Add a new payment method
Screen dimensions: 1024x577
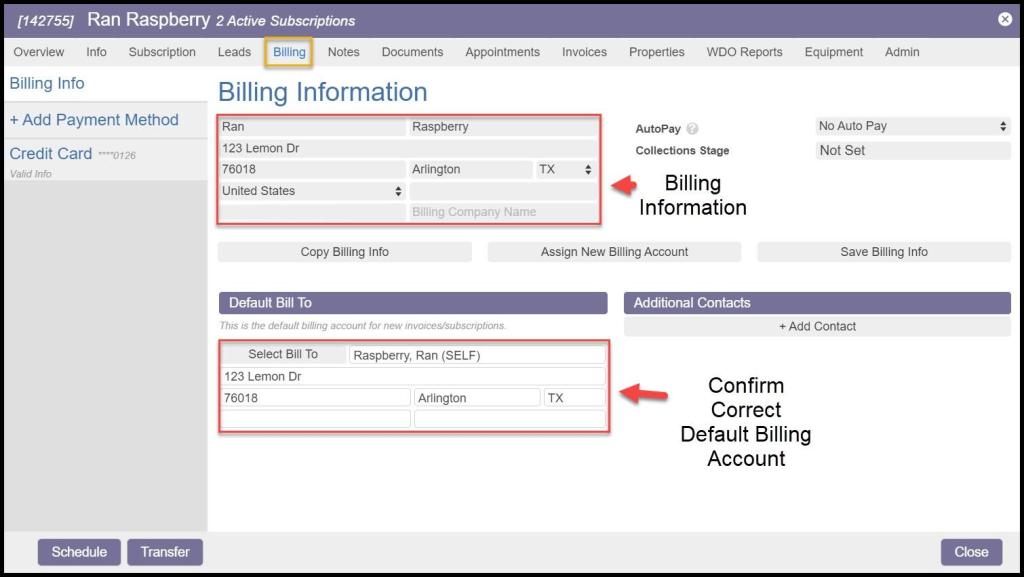coord(94,120)
